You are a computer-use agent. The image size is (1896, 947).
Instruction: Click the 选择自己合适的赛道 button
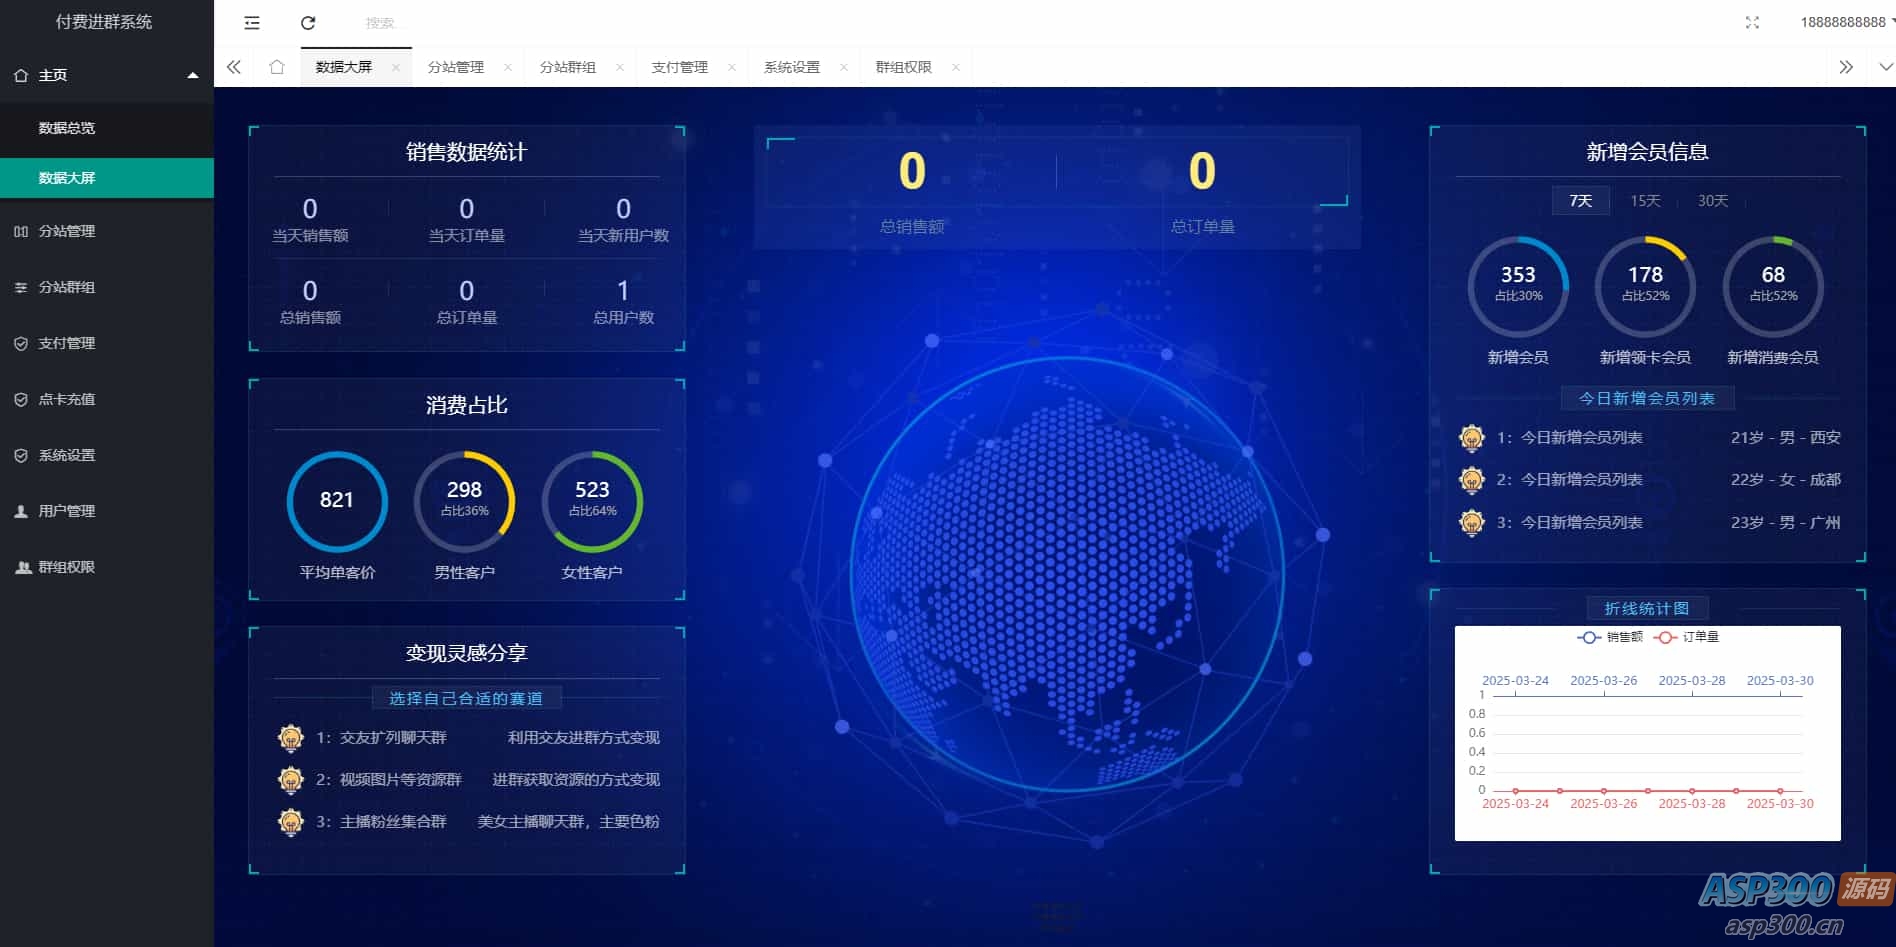pyautogui.click(x=466, y=698)
